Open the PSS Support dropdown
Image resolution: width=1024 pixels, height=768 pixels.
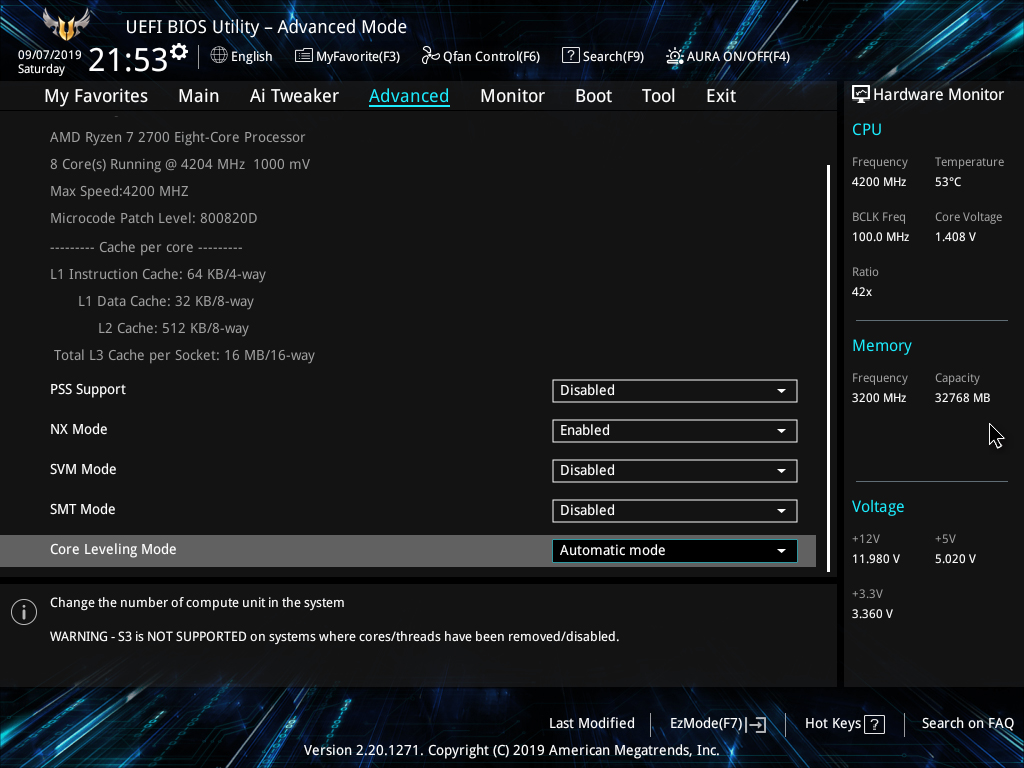(x=675, y=391)
